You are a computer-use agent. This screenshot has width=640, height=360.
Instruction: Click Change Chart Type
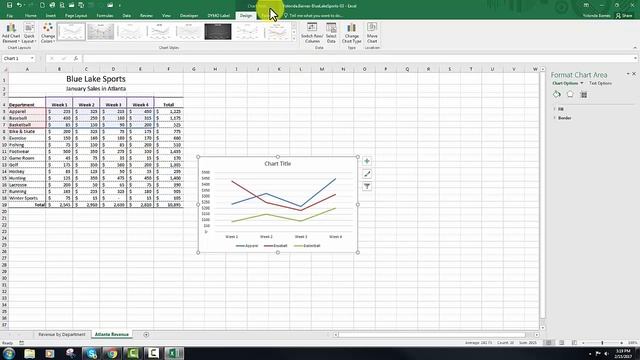351,33
